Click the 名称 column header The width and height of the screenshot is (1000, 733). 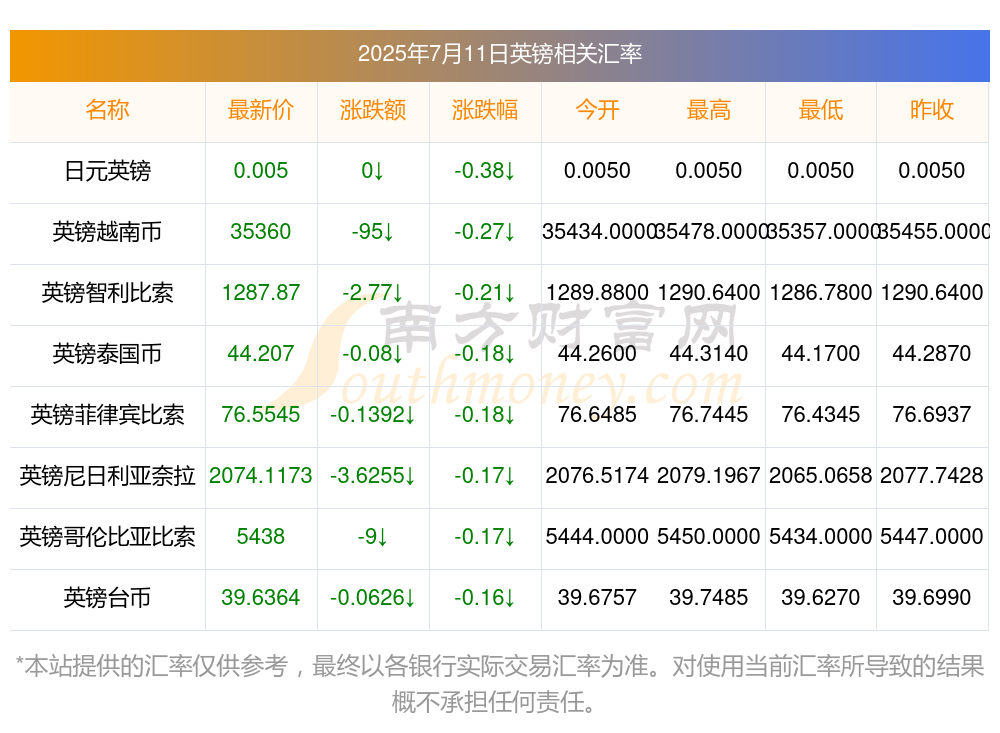(107, 110)
